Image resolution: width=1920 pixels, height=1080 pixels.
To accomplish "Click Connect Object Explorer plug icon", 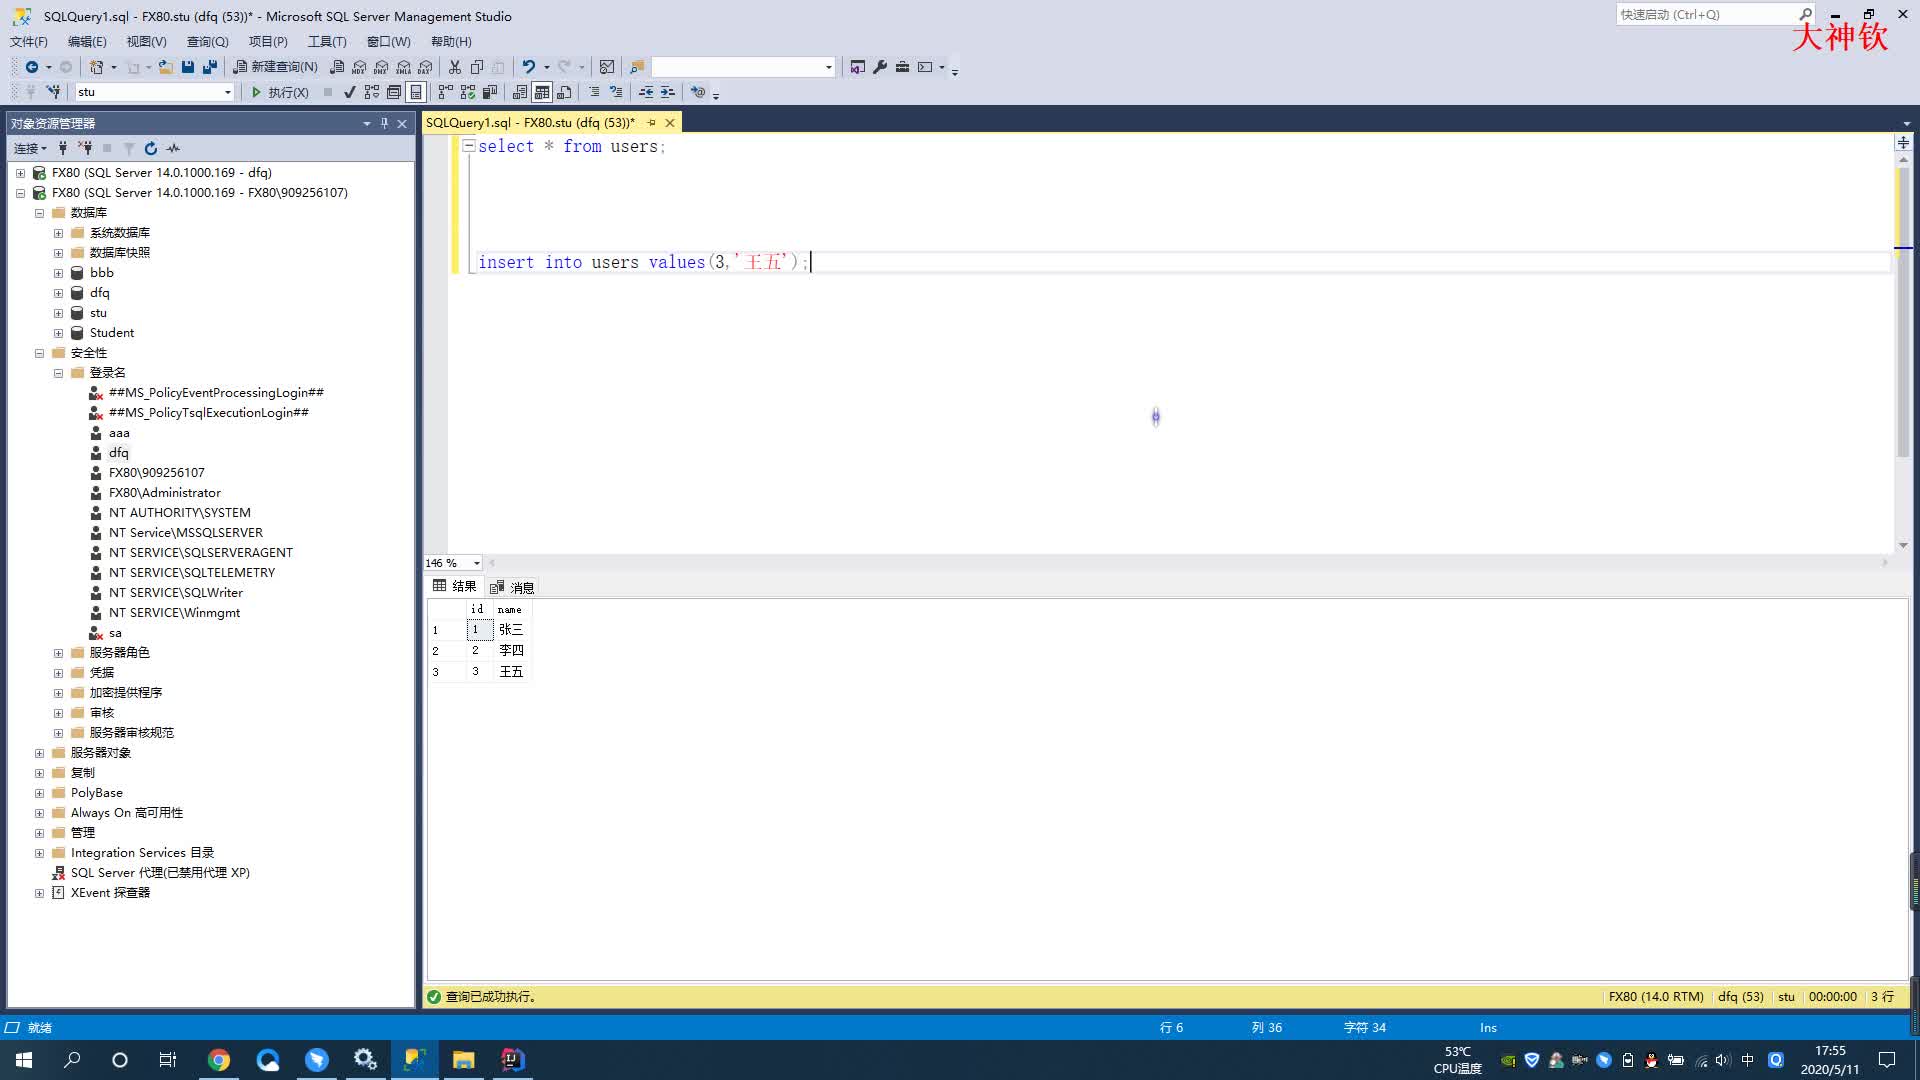I will point(63,148).
